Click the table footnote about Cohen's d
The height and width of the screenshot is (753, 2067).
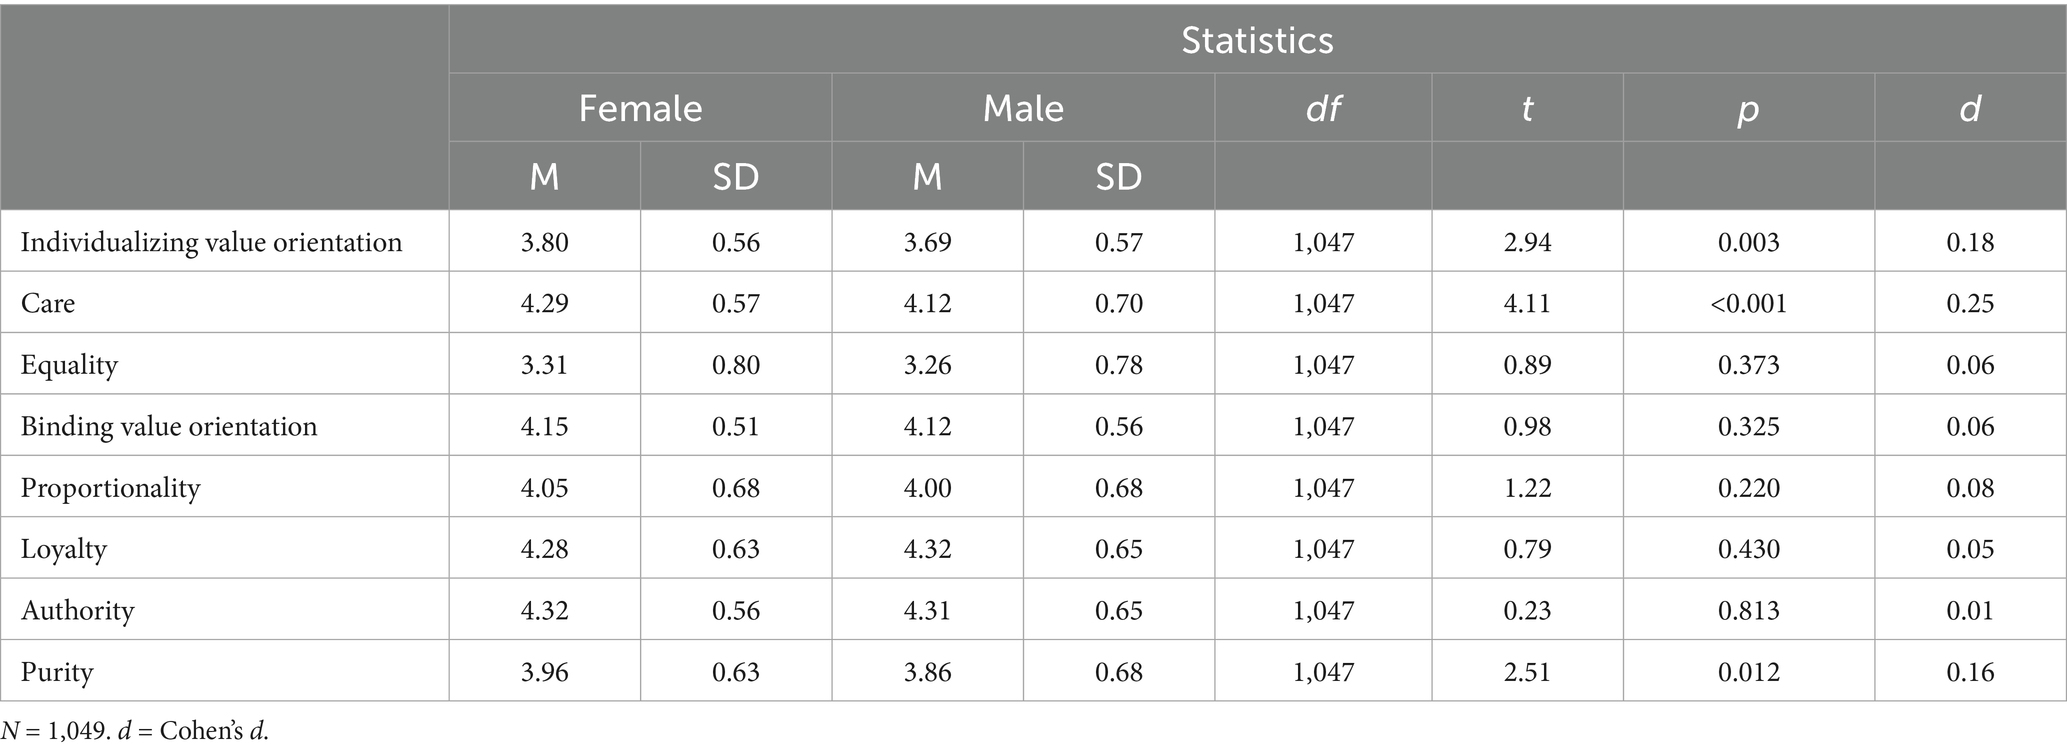pyautogui.click(x=135, y=731)
